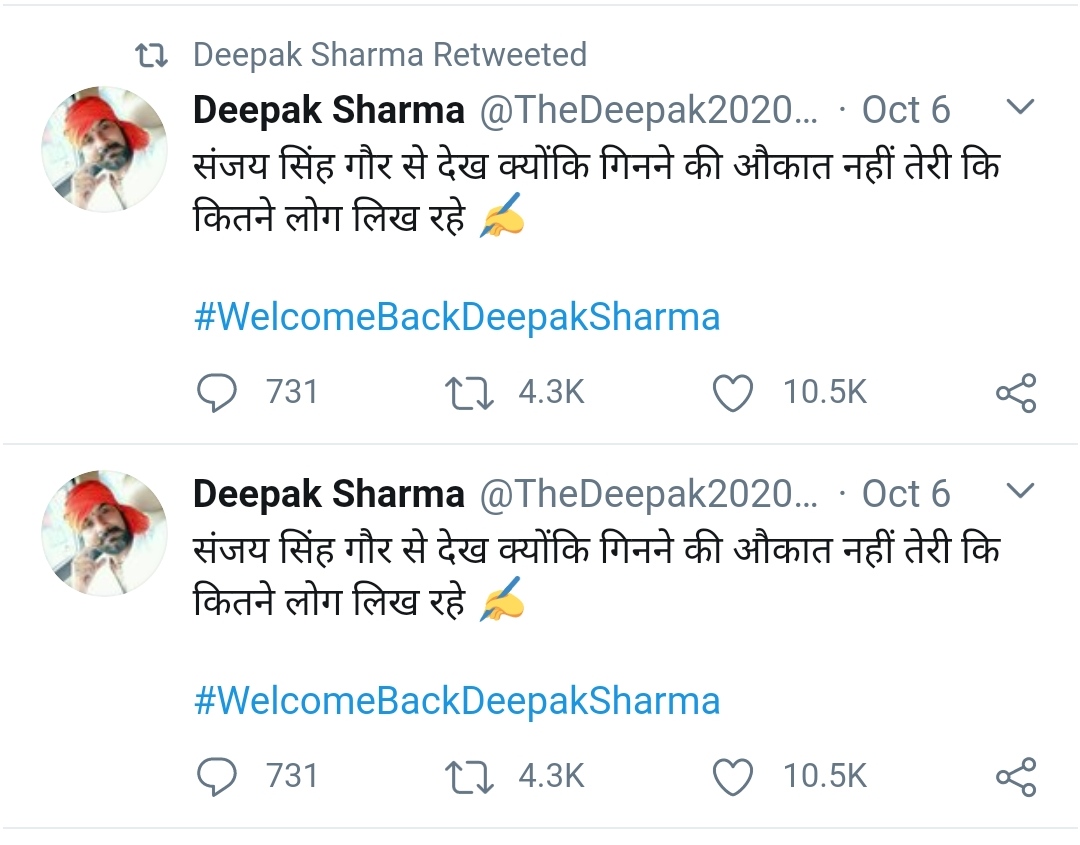Open the first tweet's Oct 6 timestamp
This screenshot has height=845, width=1080.
coord(906,110)
